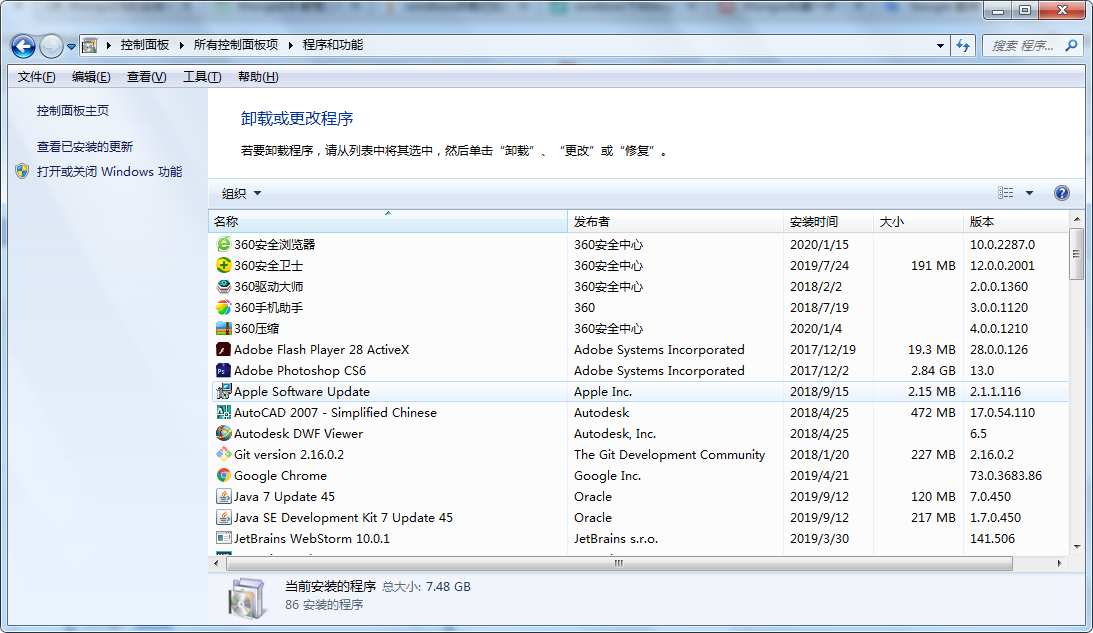Open the 编辑(E) menu
Image resolution: width=1093 pixels, height=633 pixels.
91,77
